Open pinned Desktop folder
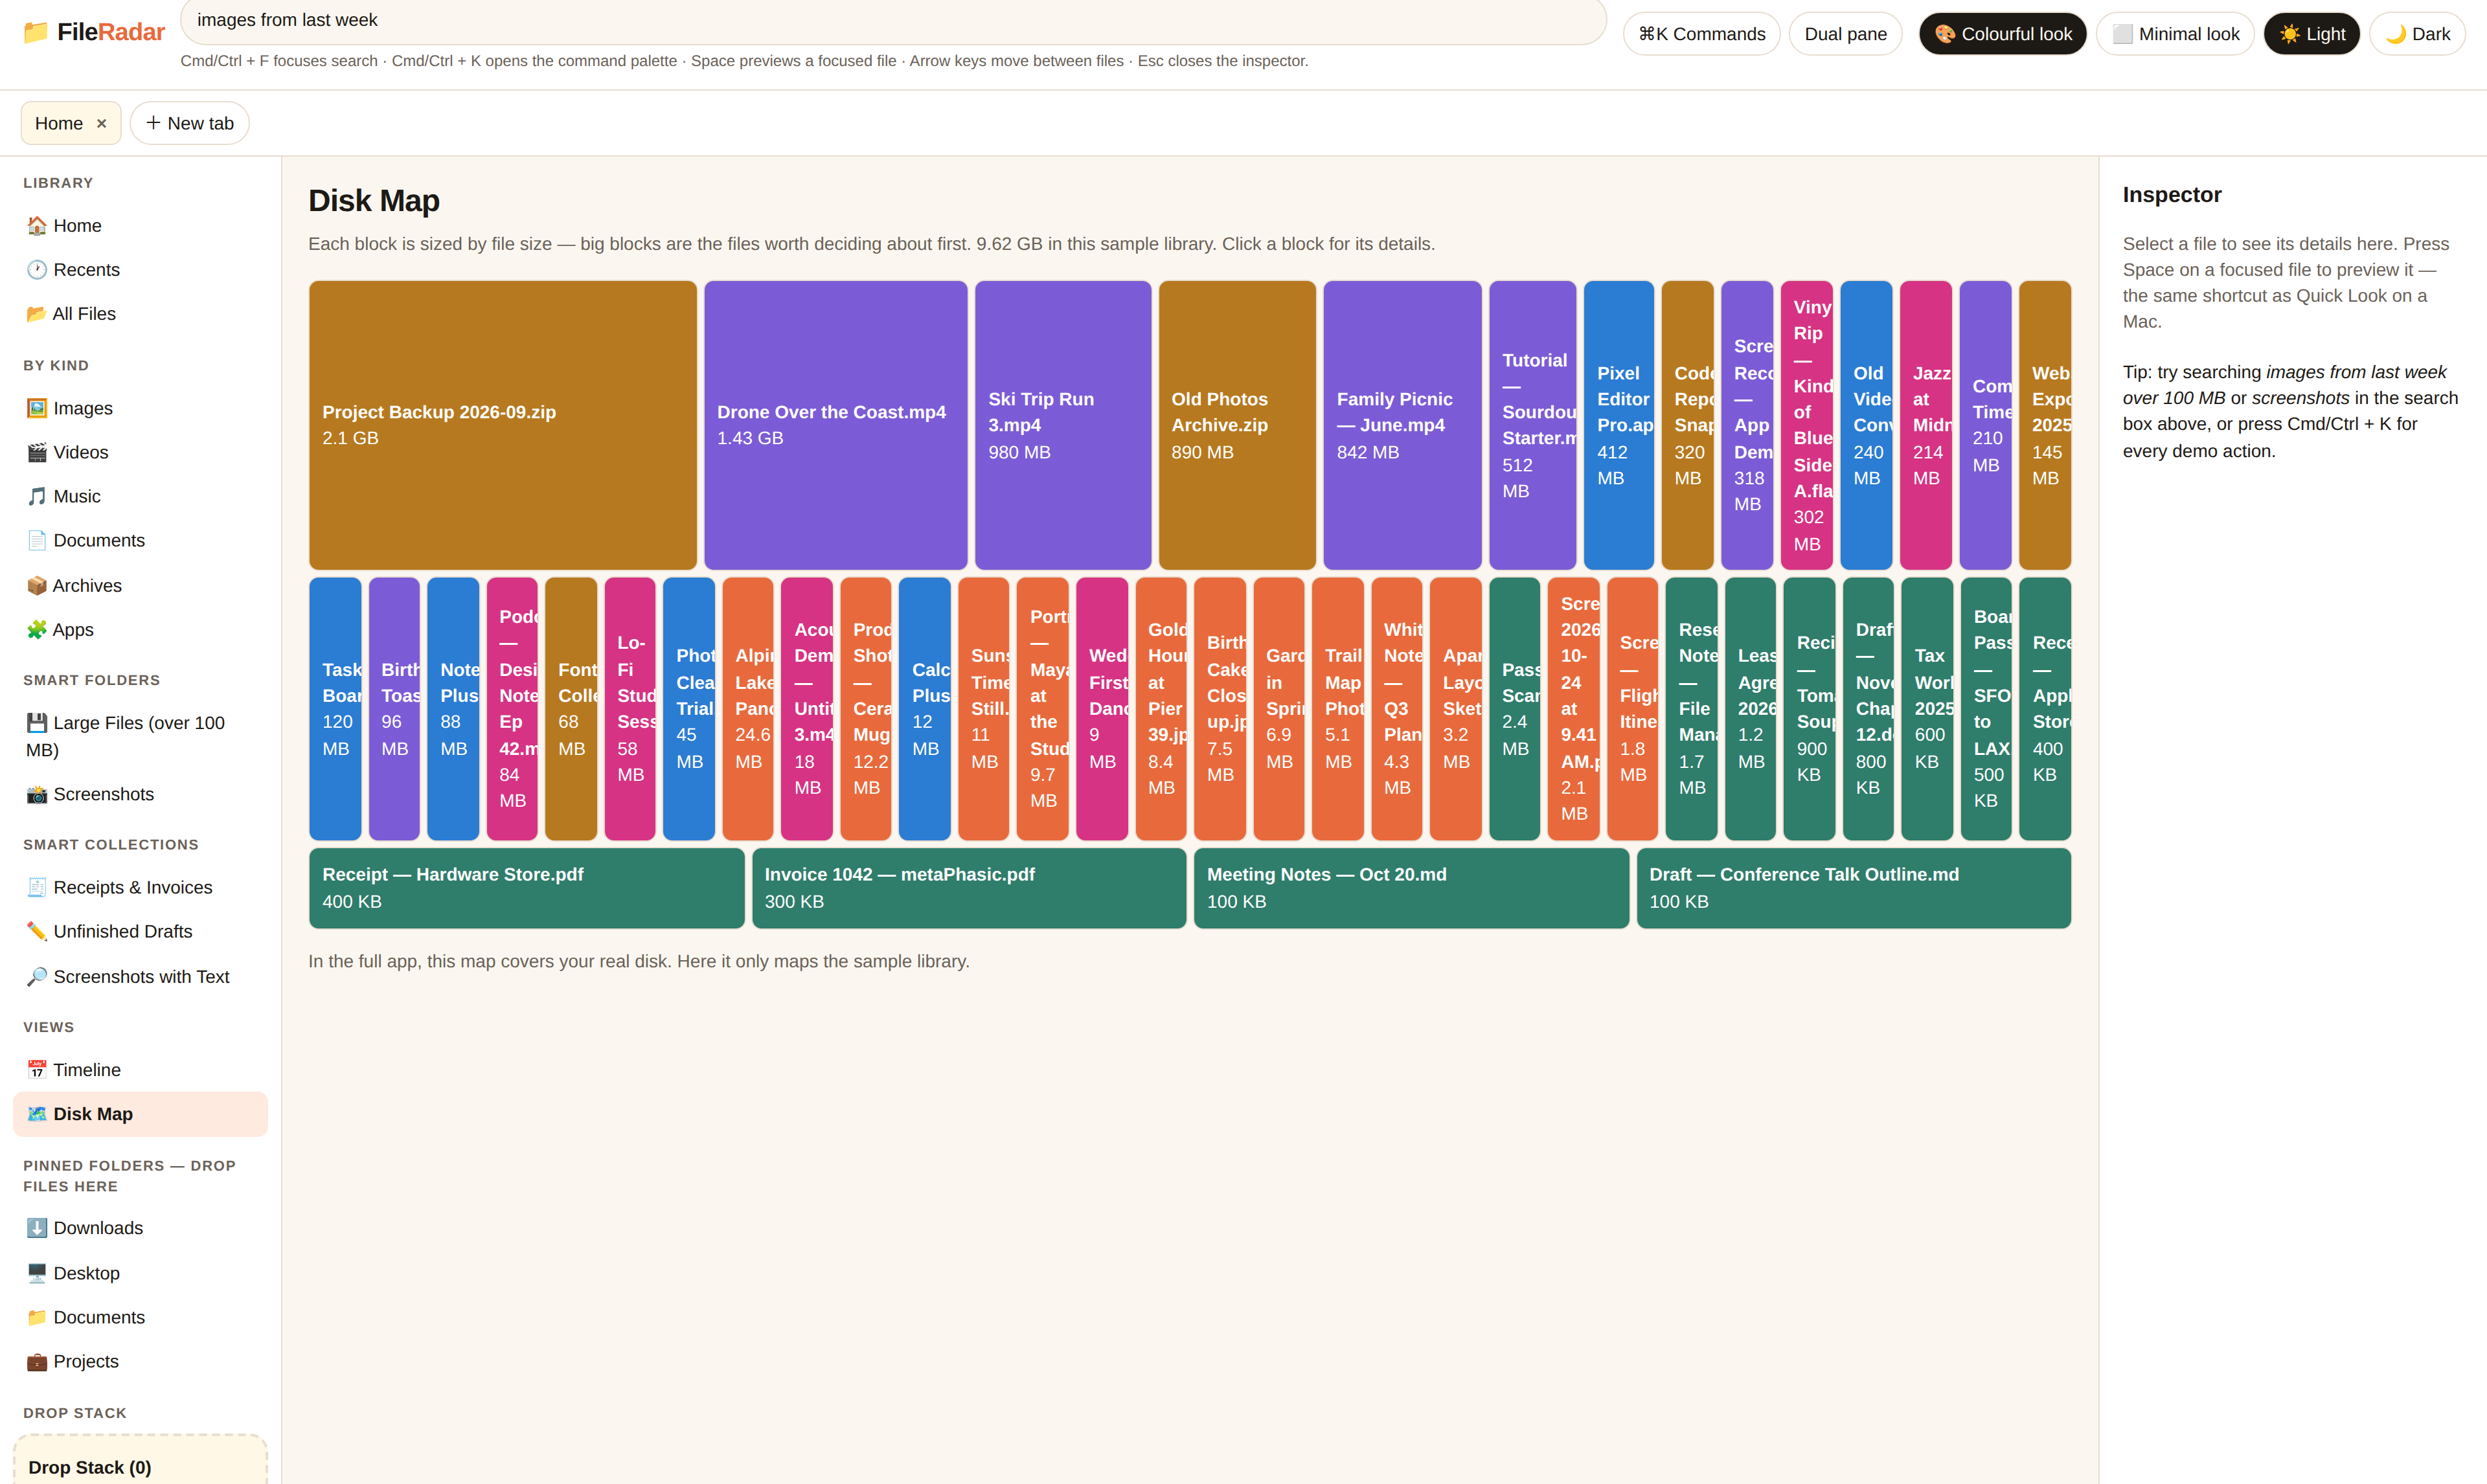 tap(140, 1273)
